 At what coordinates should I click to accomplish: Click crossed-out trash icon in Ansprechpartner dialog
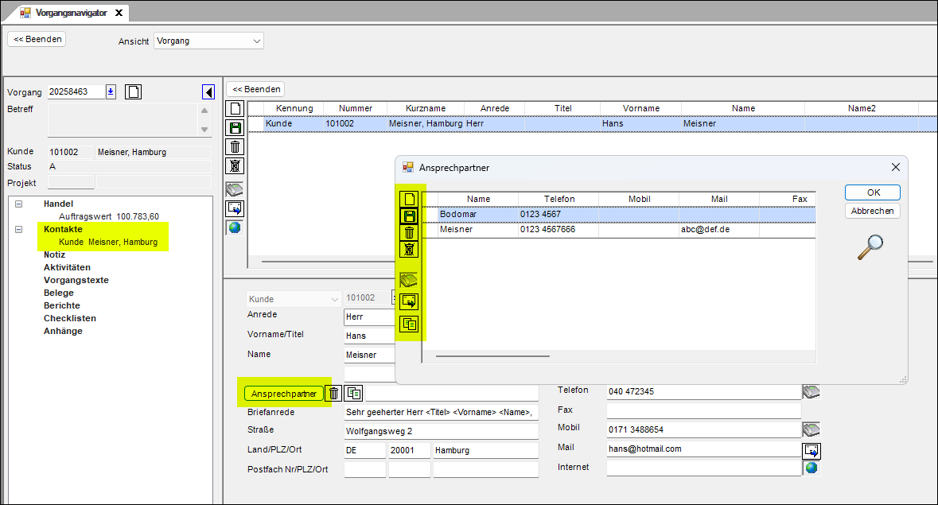409,250
